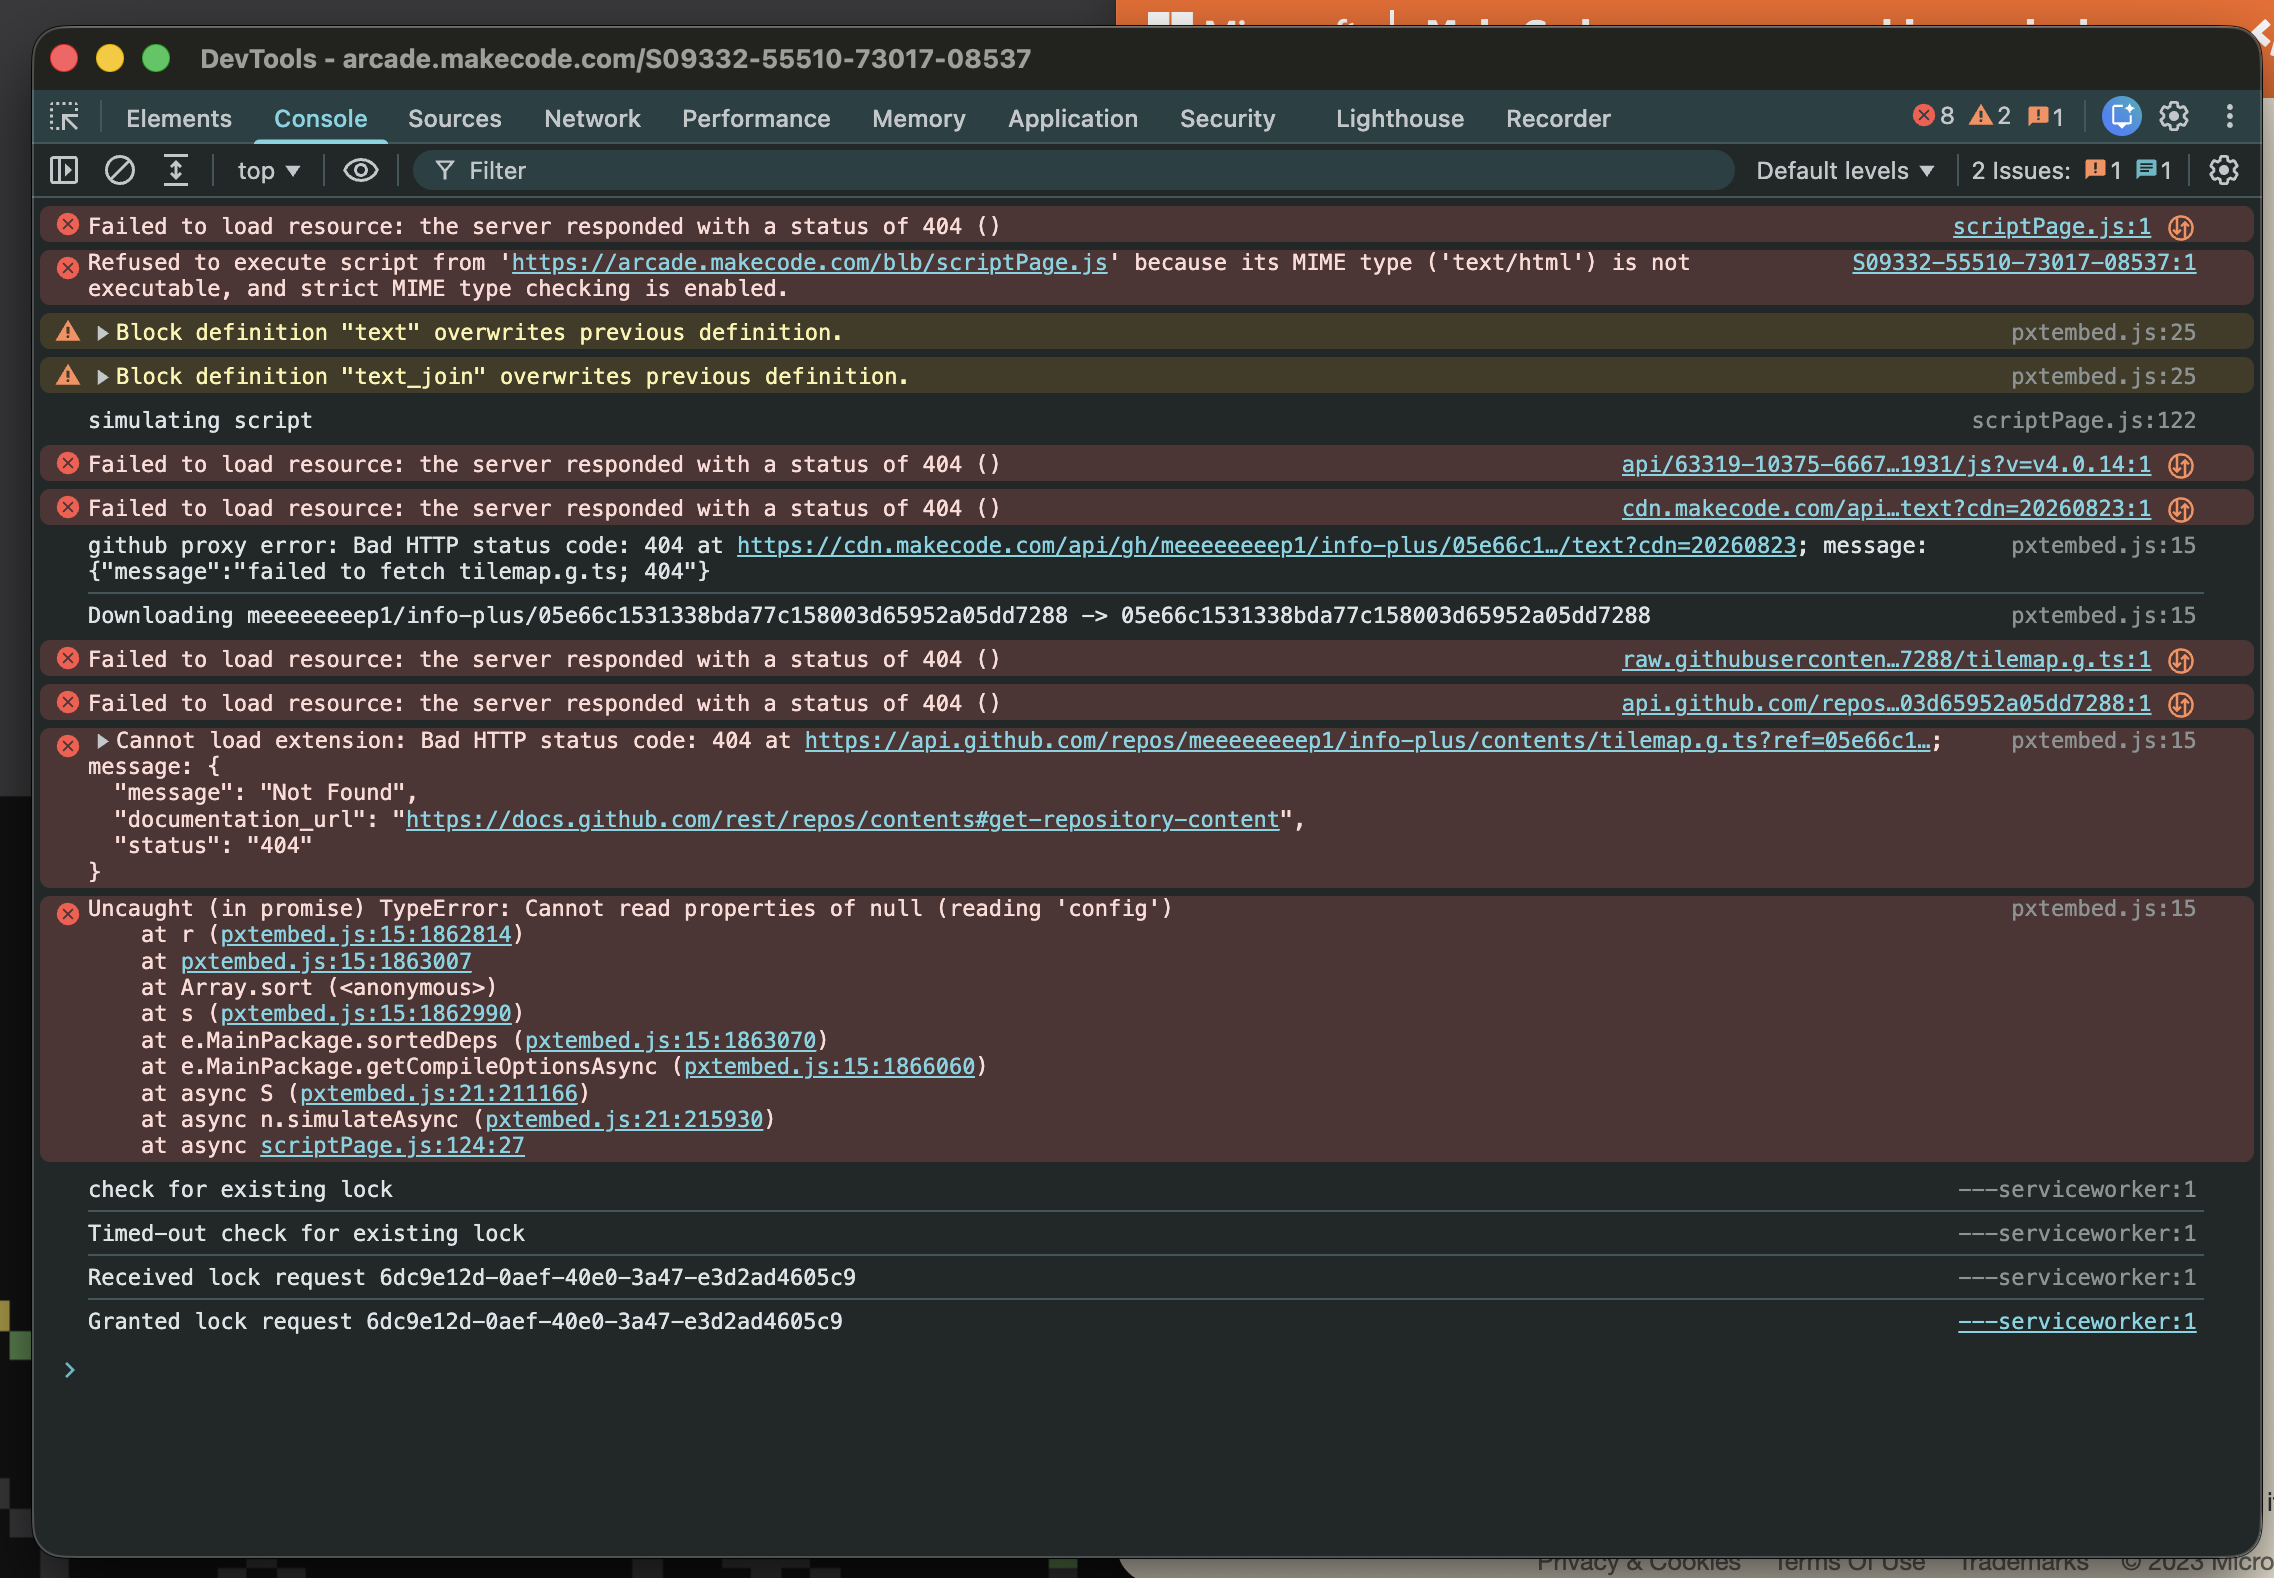2274x1578 pixels.
Task: Switch to the Application tab
Action: coord(1073,118)
